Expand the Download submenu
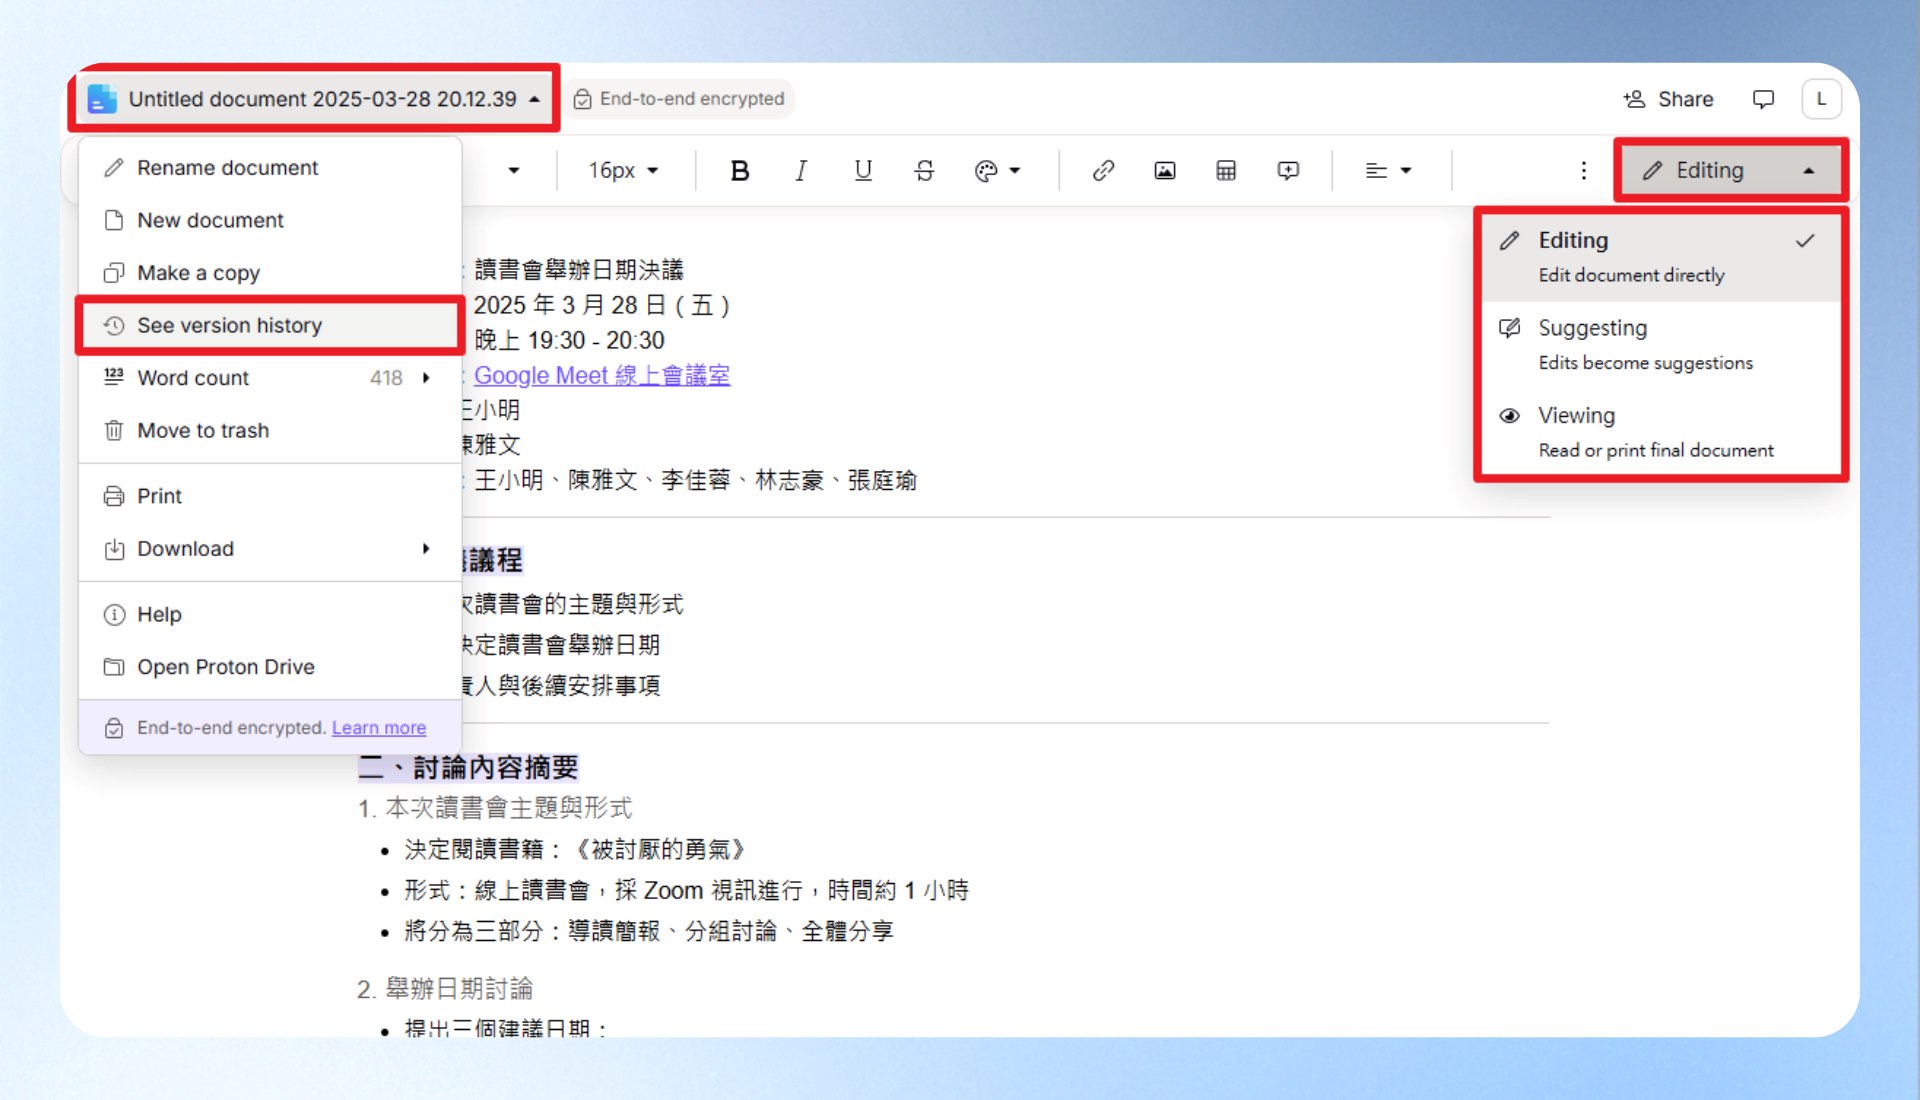Viewport: 1920px width, 1100px height. (x=270, y=549)
